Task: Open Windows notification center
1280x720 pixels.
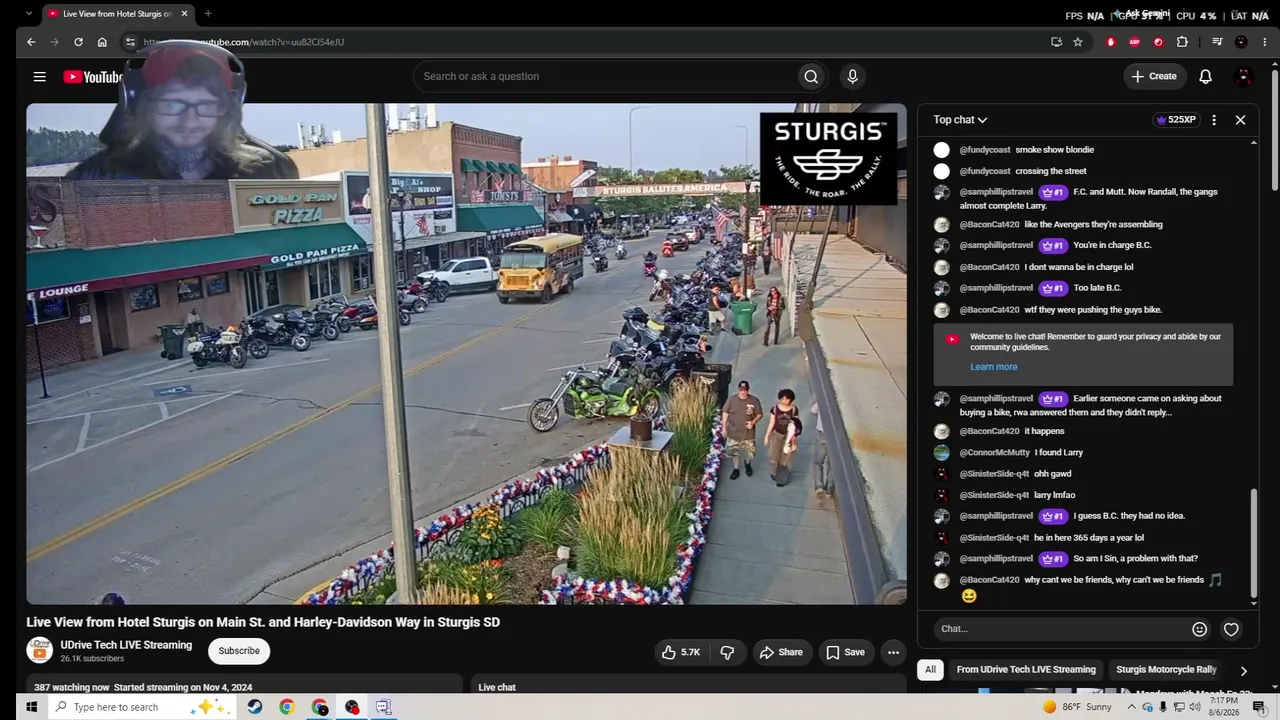Action: pyautogui.click(x=1259, y=707)
